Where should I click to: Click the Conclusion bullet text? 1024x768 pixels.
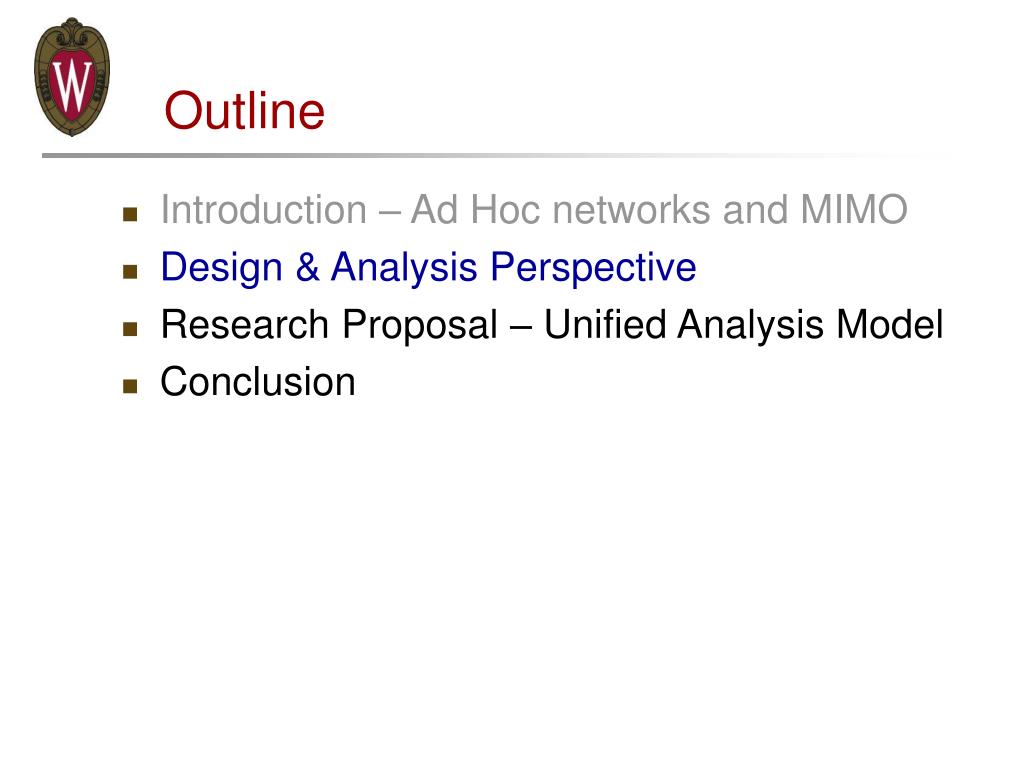(258, 381)
